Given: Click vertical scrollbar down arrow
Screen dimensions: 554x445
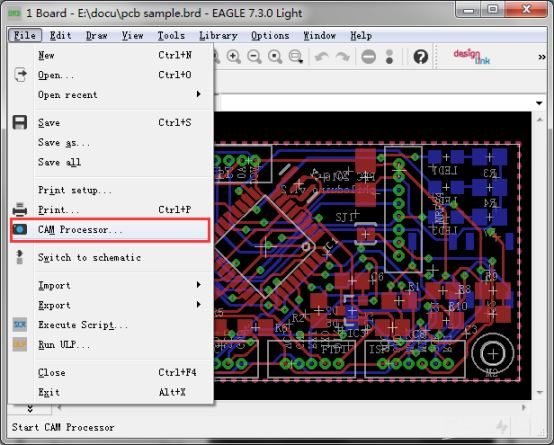Looking at the screenshot, I should pos(540,392).
